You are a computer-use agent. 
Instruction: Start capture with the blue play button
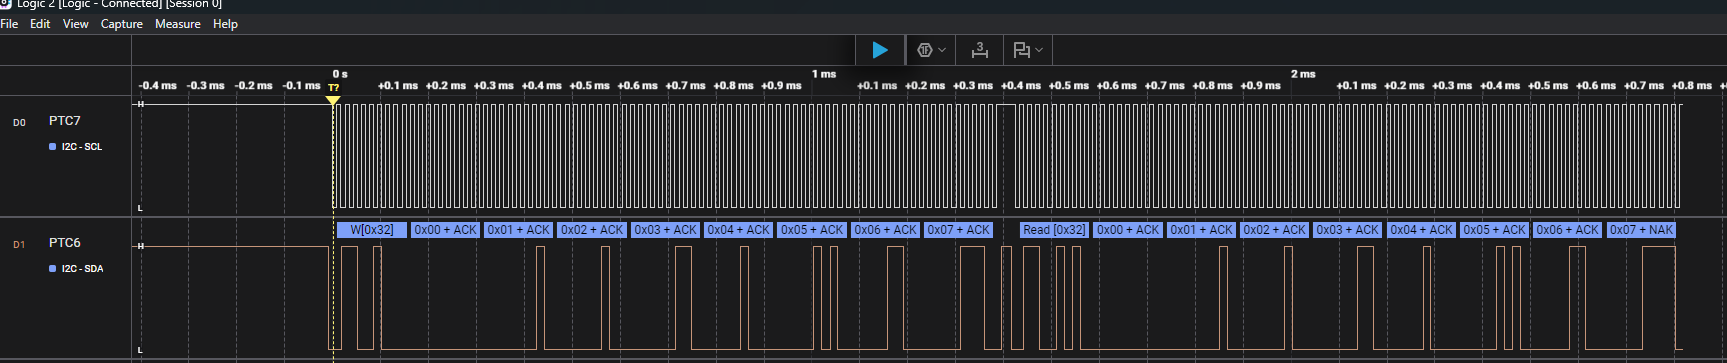point(880,50)
